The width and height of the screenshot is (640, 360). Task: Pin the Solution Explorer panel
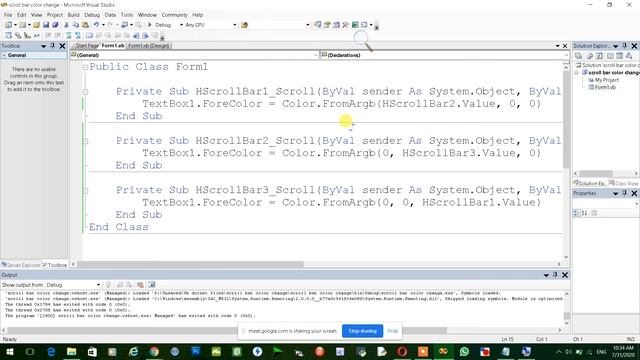(x=624, y=46)
